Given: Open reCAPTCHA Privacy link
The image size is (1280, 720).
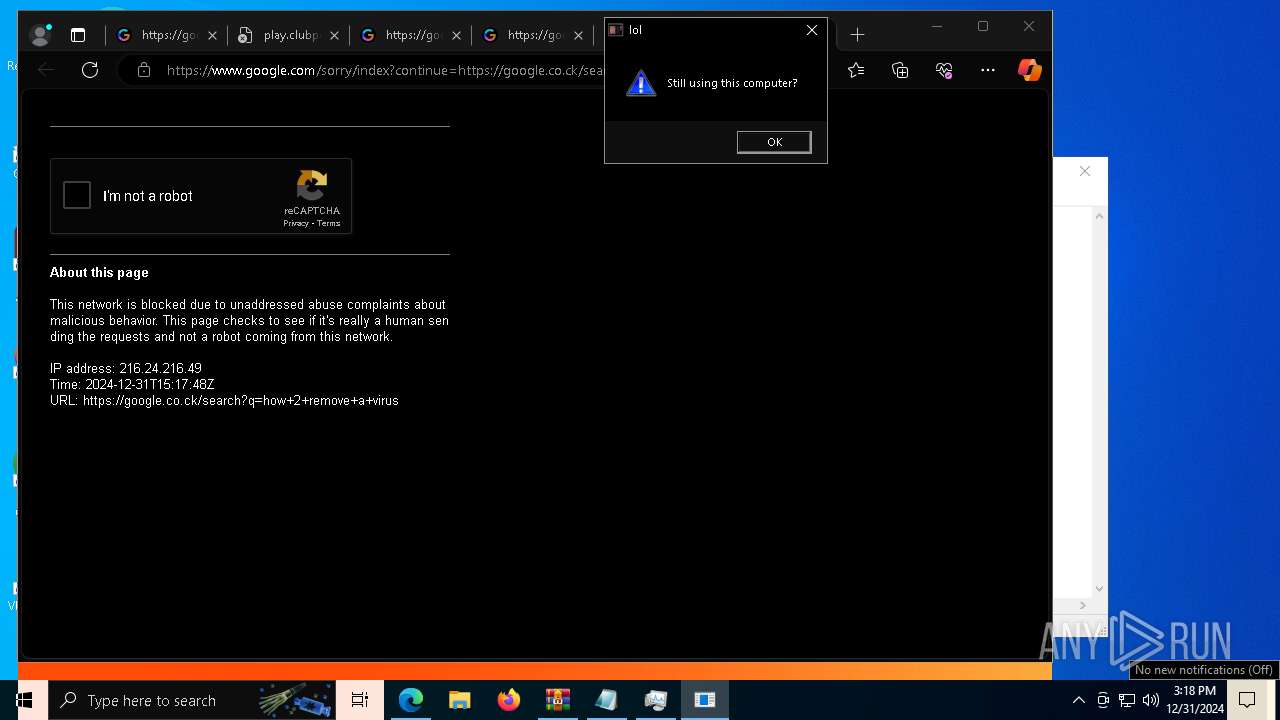Looking at the screenshot, I should 295,224.
